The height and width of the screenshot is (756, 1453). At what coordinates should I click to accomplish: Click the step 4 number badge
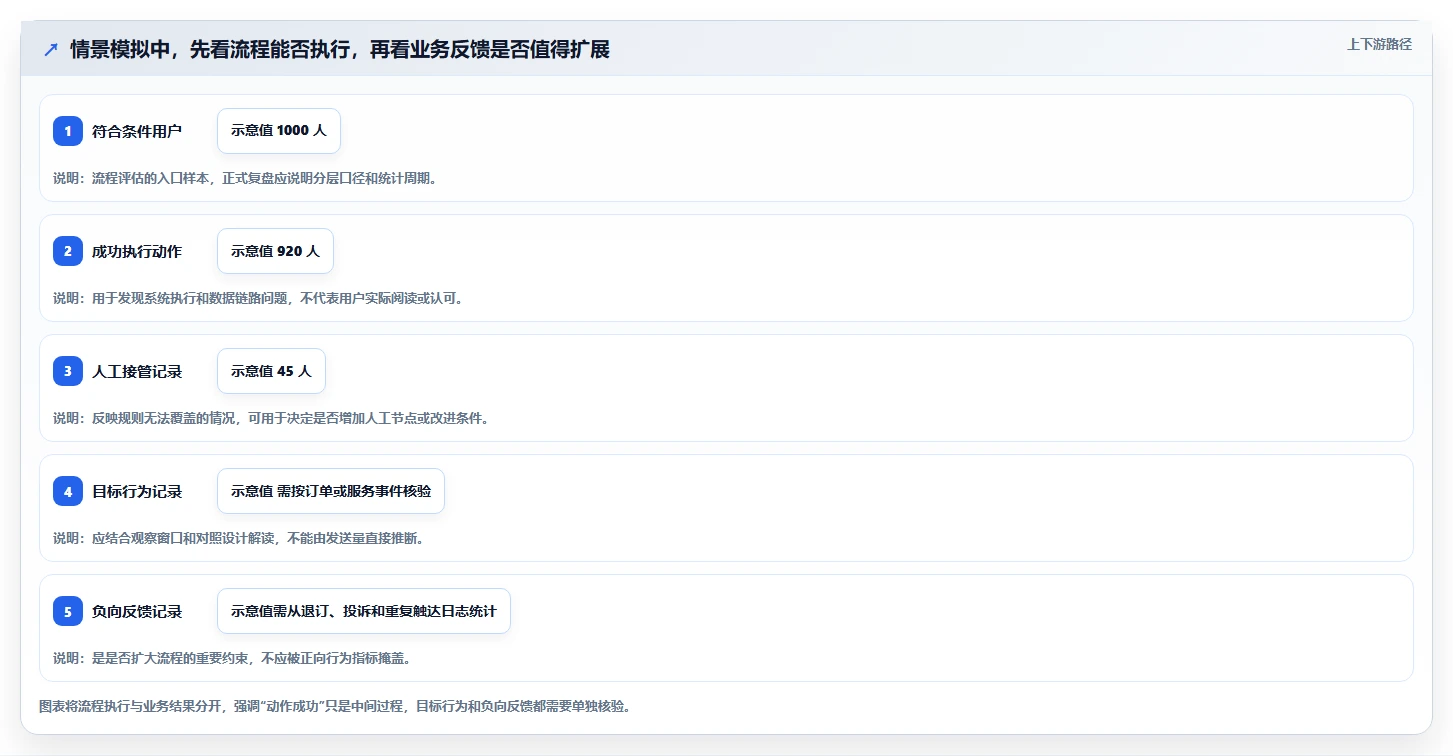[68, 491]
